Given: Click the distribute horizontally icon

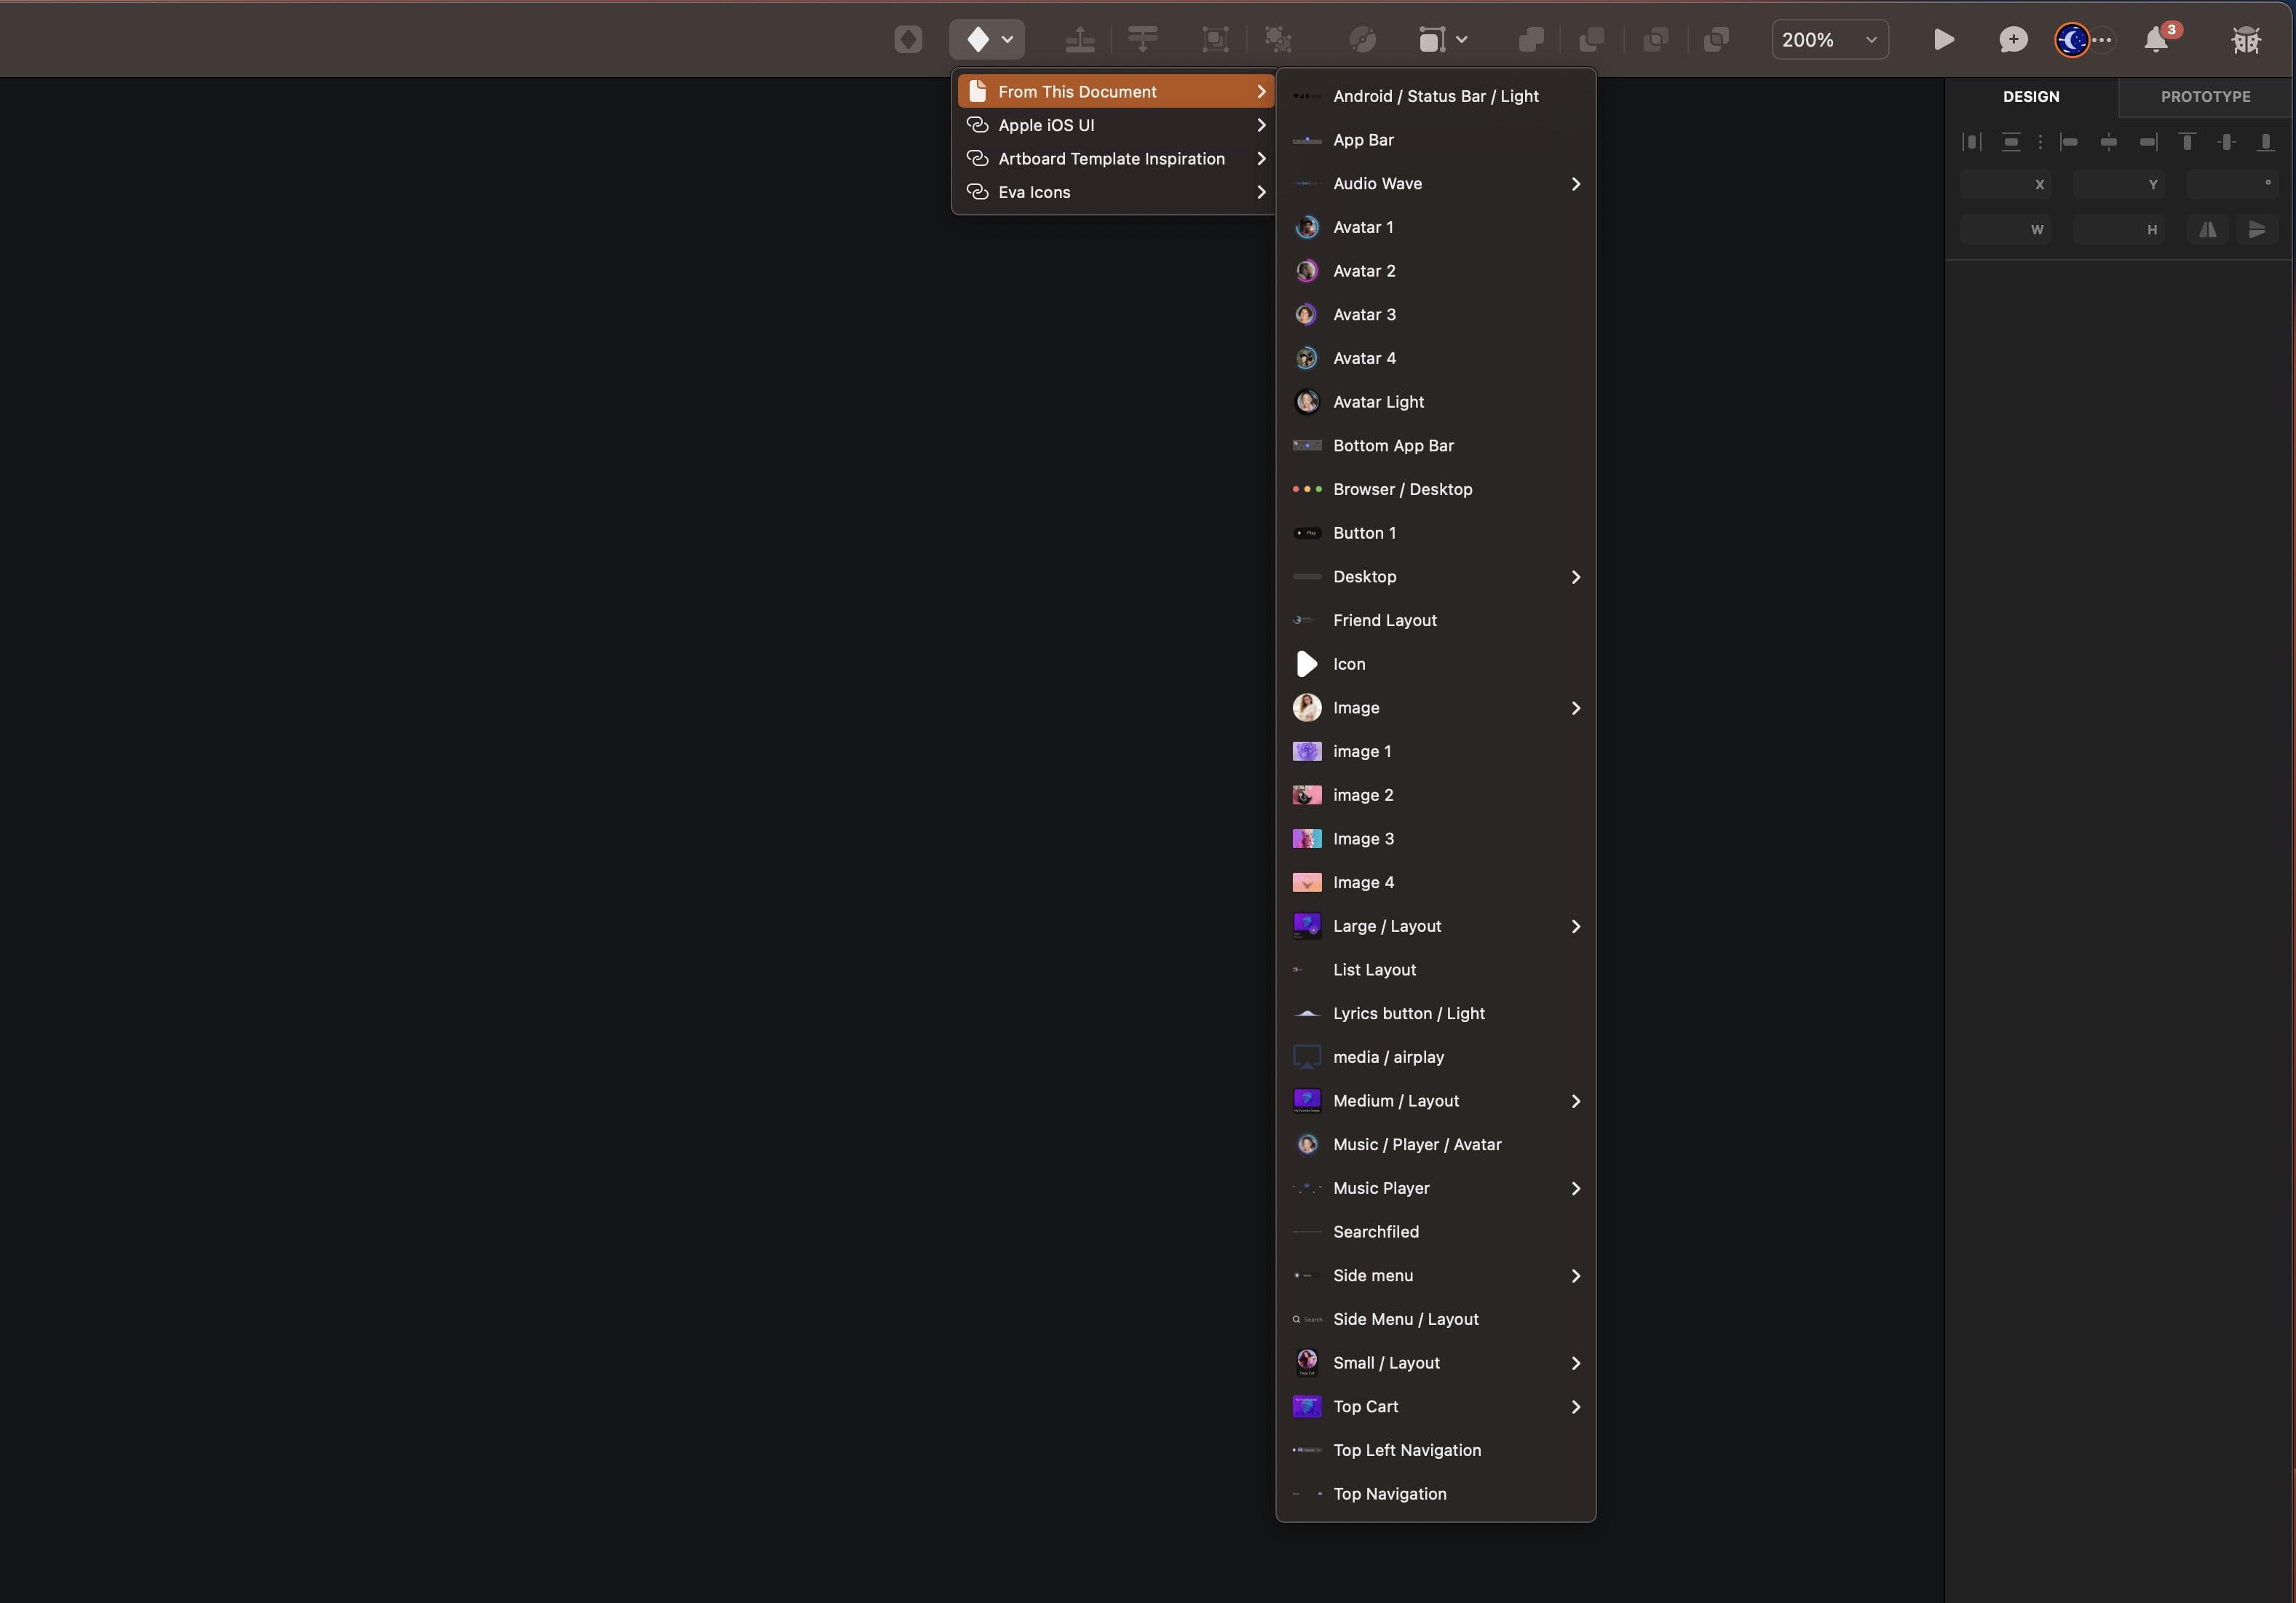Looking at the screenshot, I should coord(1972,142).
